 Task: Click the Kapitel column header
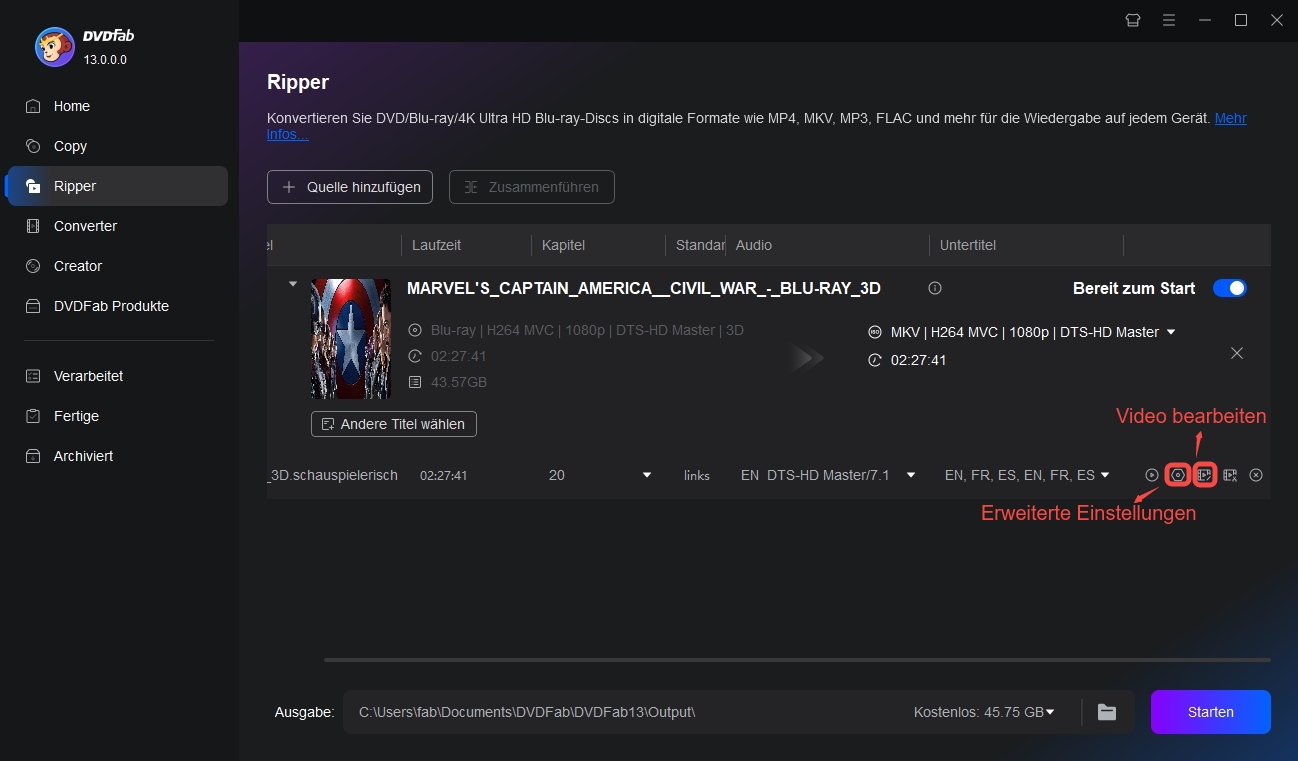click(563, 245)
